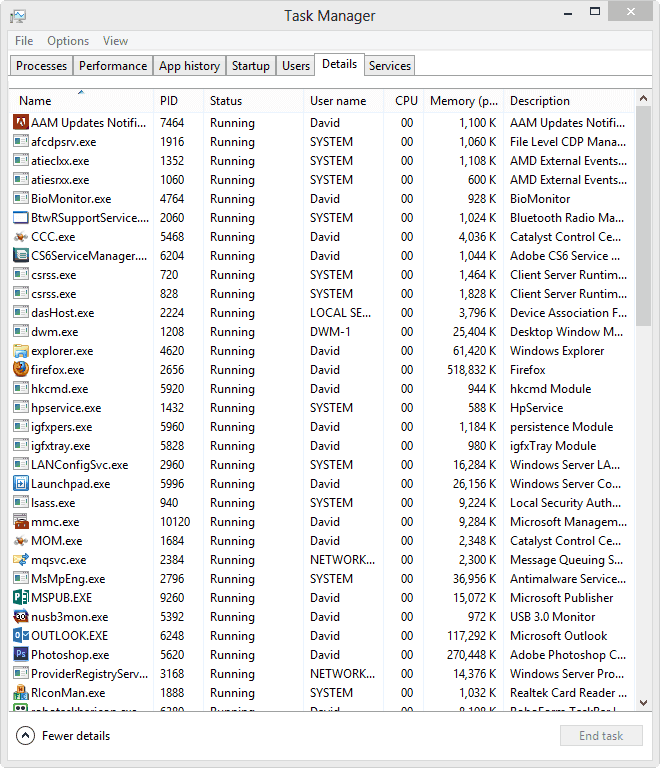Select the CS6ServiceManager process icon

click(x=21, y=256)
